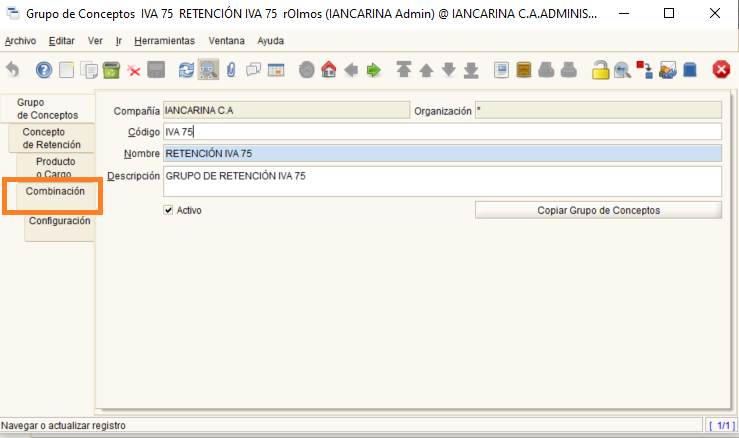
Task: Click the Compañía read-only field
Action: click(287, 110)
